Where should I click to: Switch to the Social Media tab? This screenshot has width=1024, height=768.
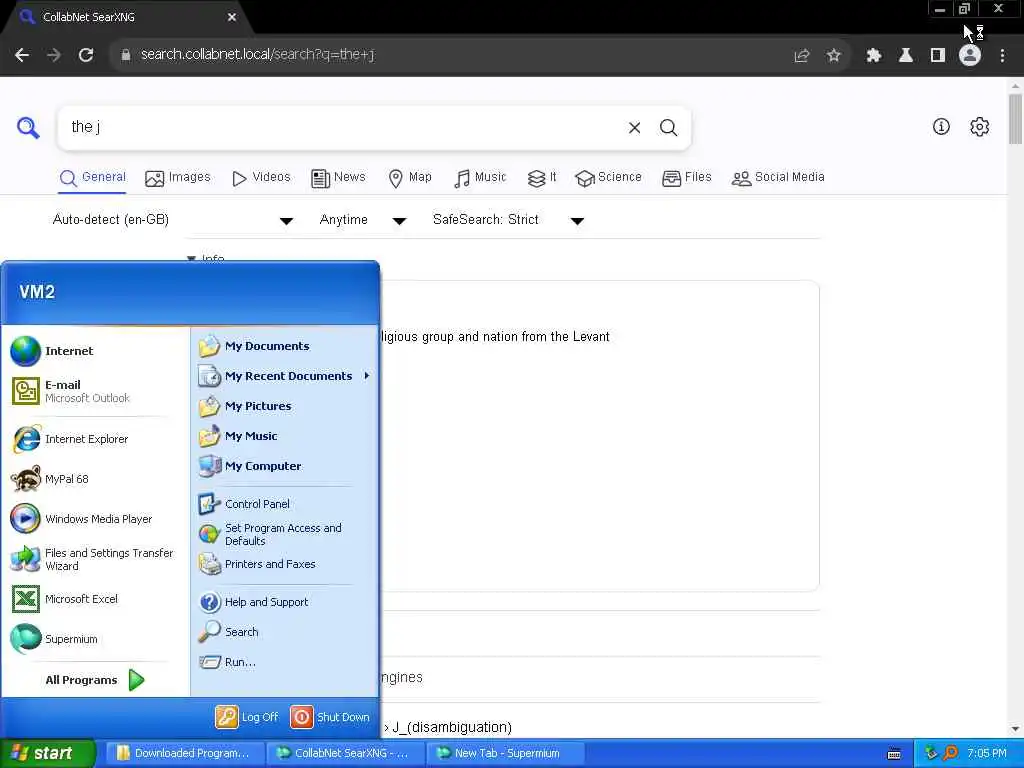[x=778, y=178]
